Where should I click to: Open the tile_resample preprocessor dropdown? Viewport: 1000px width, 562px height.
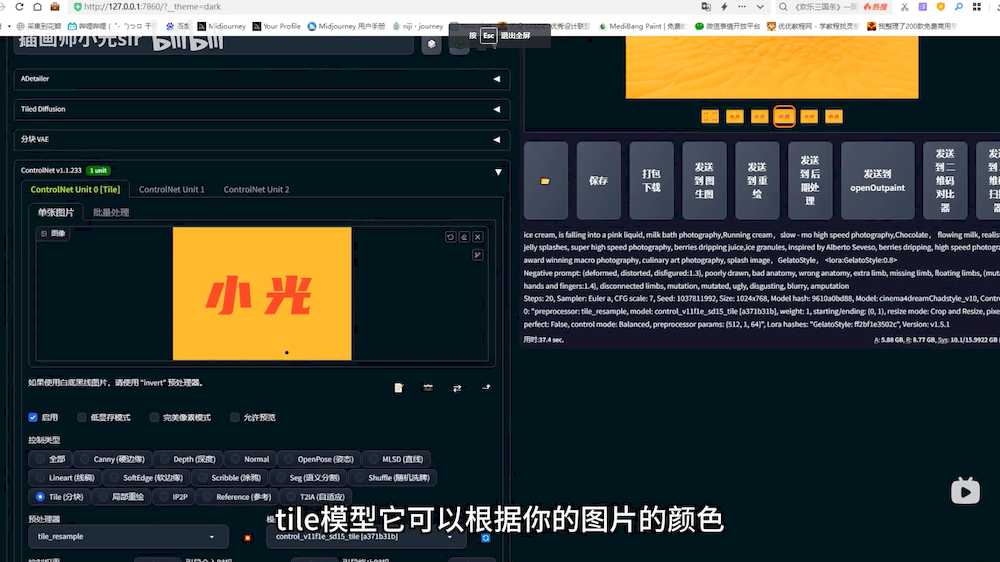tap(127, 537)
